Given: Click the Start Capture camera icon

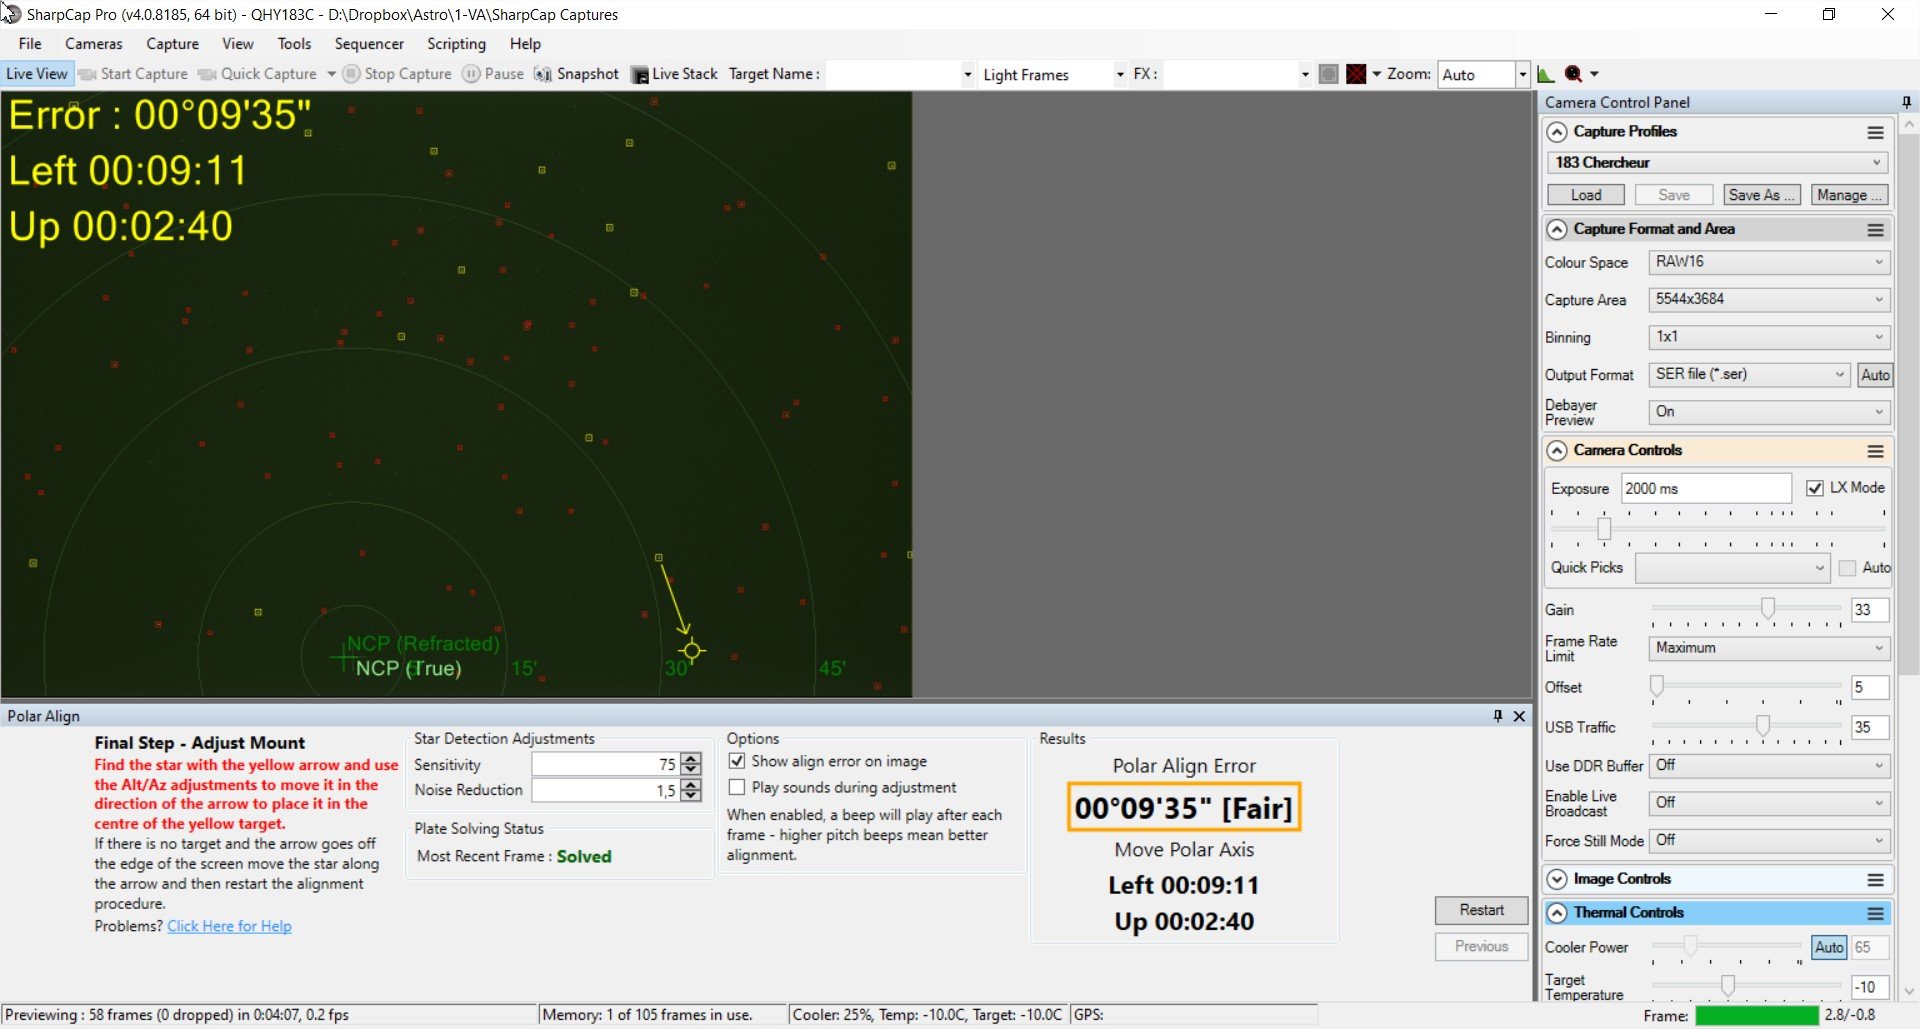Looking at the screenshot, I should point(87,74).
